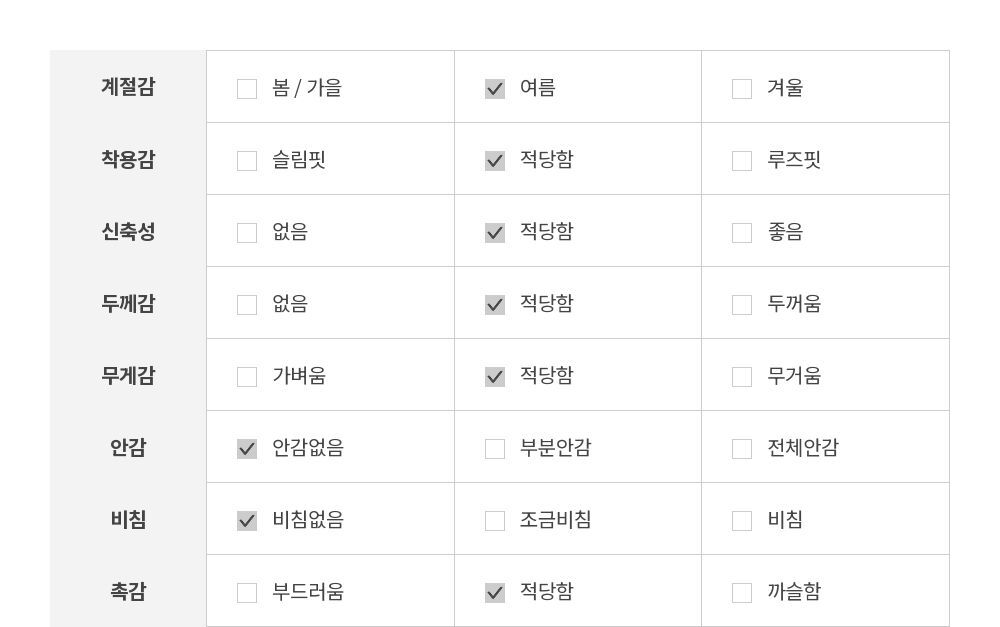Viewport: 1000px width, 627px height.
Task: Enable the 좋음 stretch checkbox
Action: (742, 233)
